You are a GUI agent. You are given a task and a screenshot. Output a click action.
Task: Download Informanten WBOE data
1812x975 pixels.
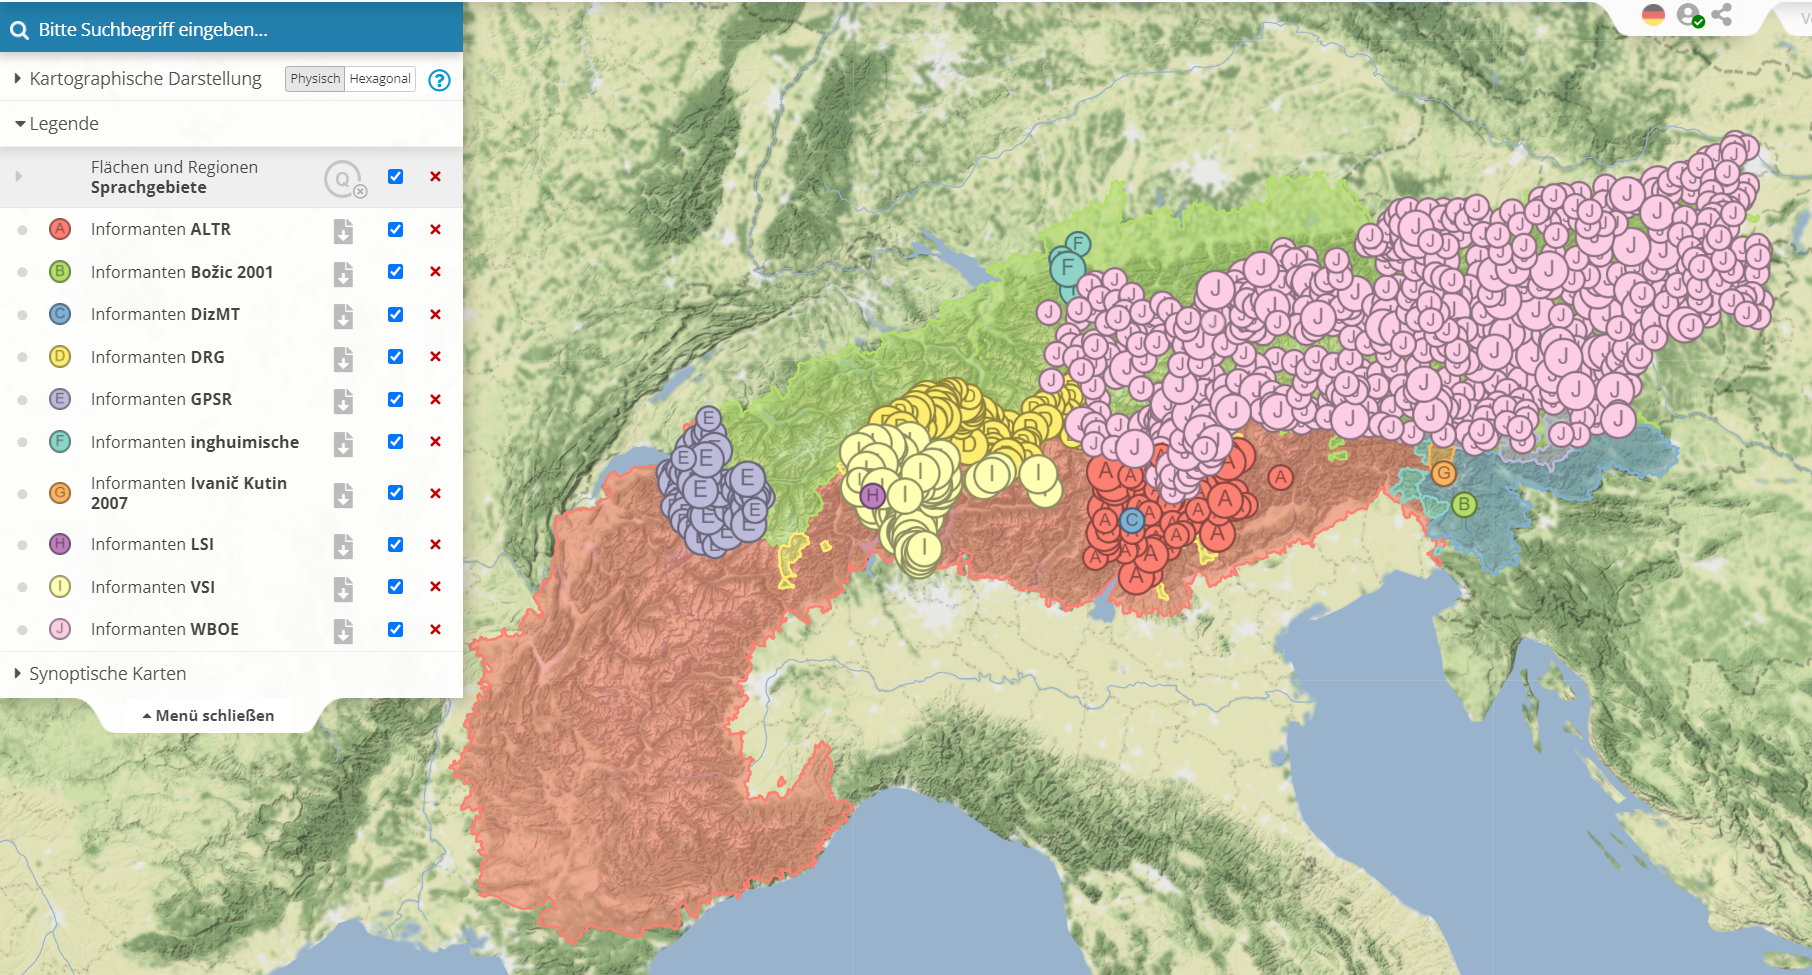click(343, 631)
